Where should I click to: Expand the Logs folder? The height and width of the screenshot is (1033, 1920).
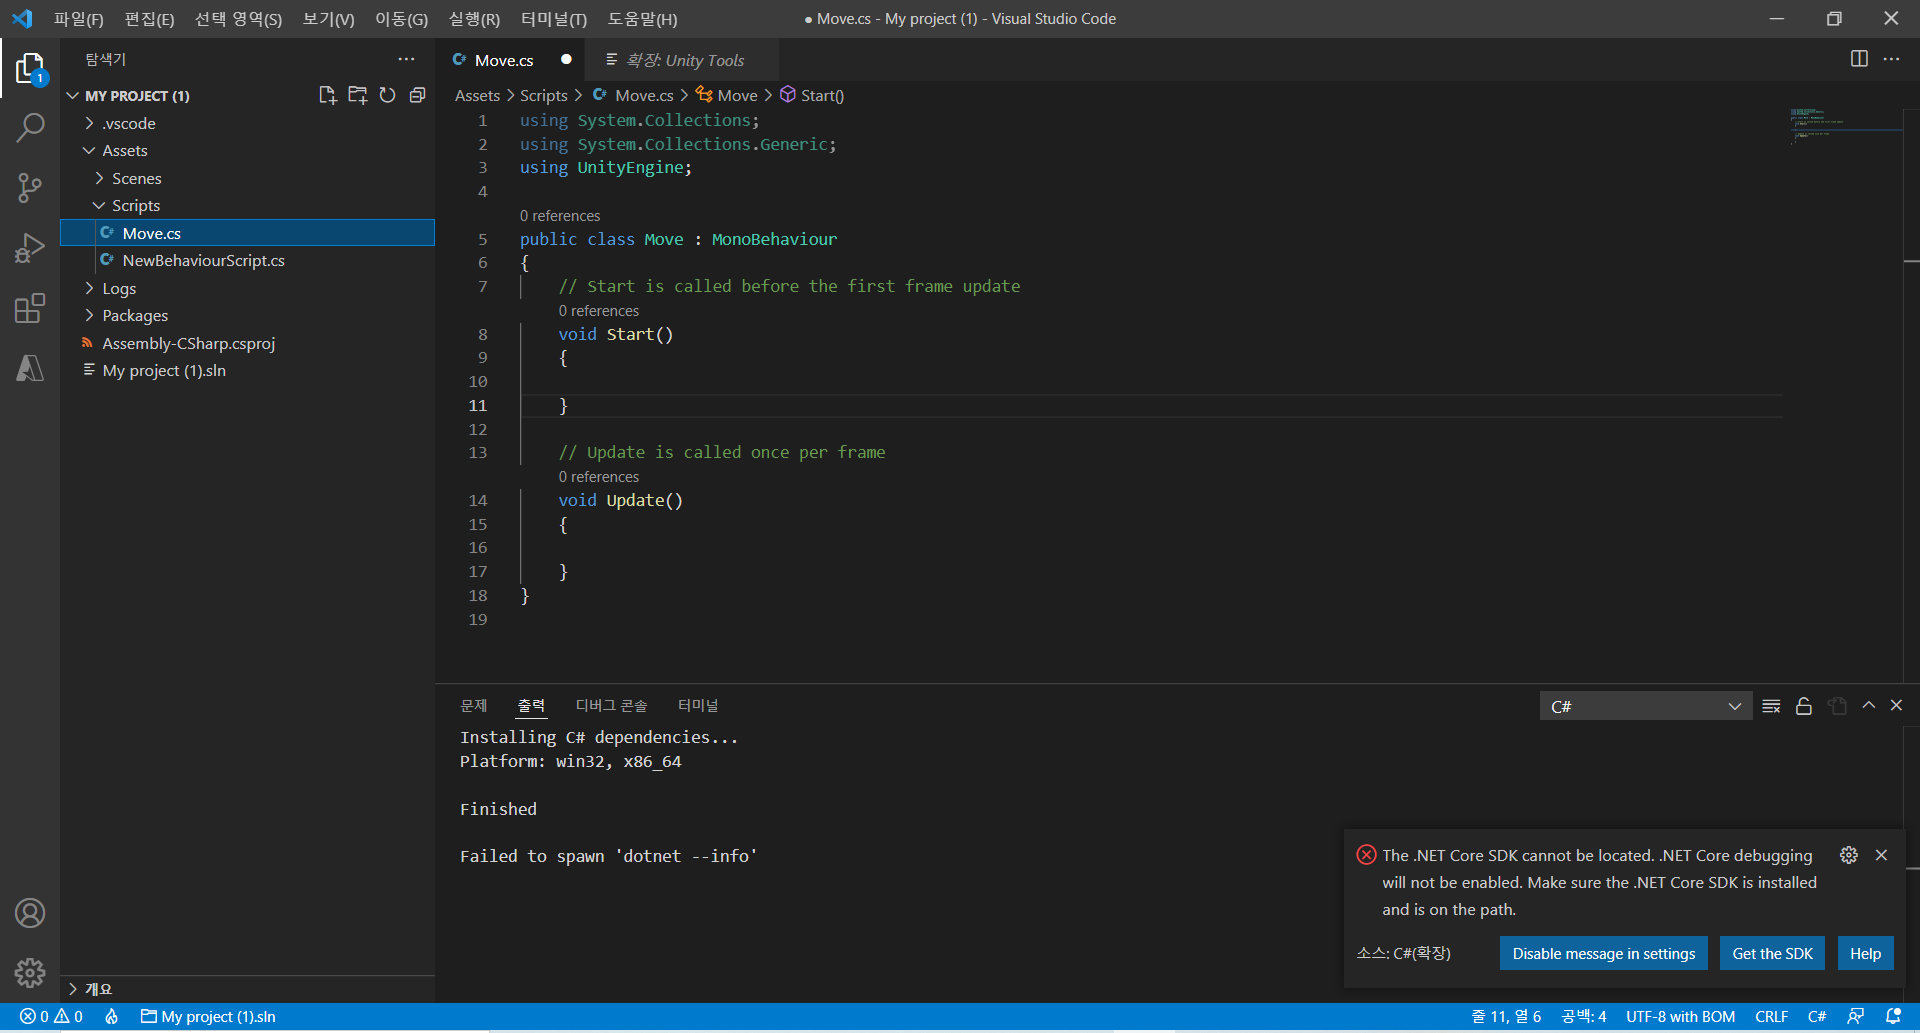(x=247, y=288)
